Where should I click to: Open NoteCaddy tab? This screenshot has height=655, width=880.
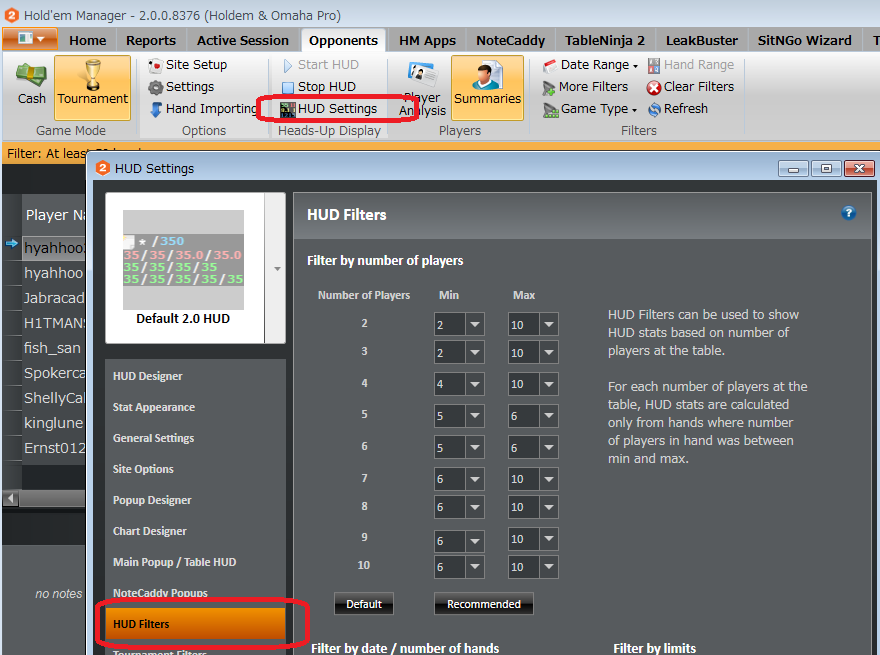click(510, 40)
